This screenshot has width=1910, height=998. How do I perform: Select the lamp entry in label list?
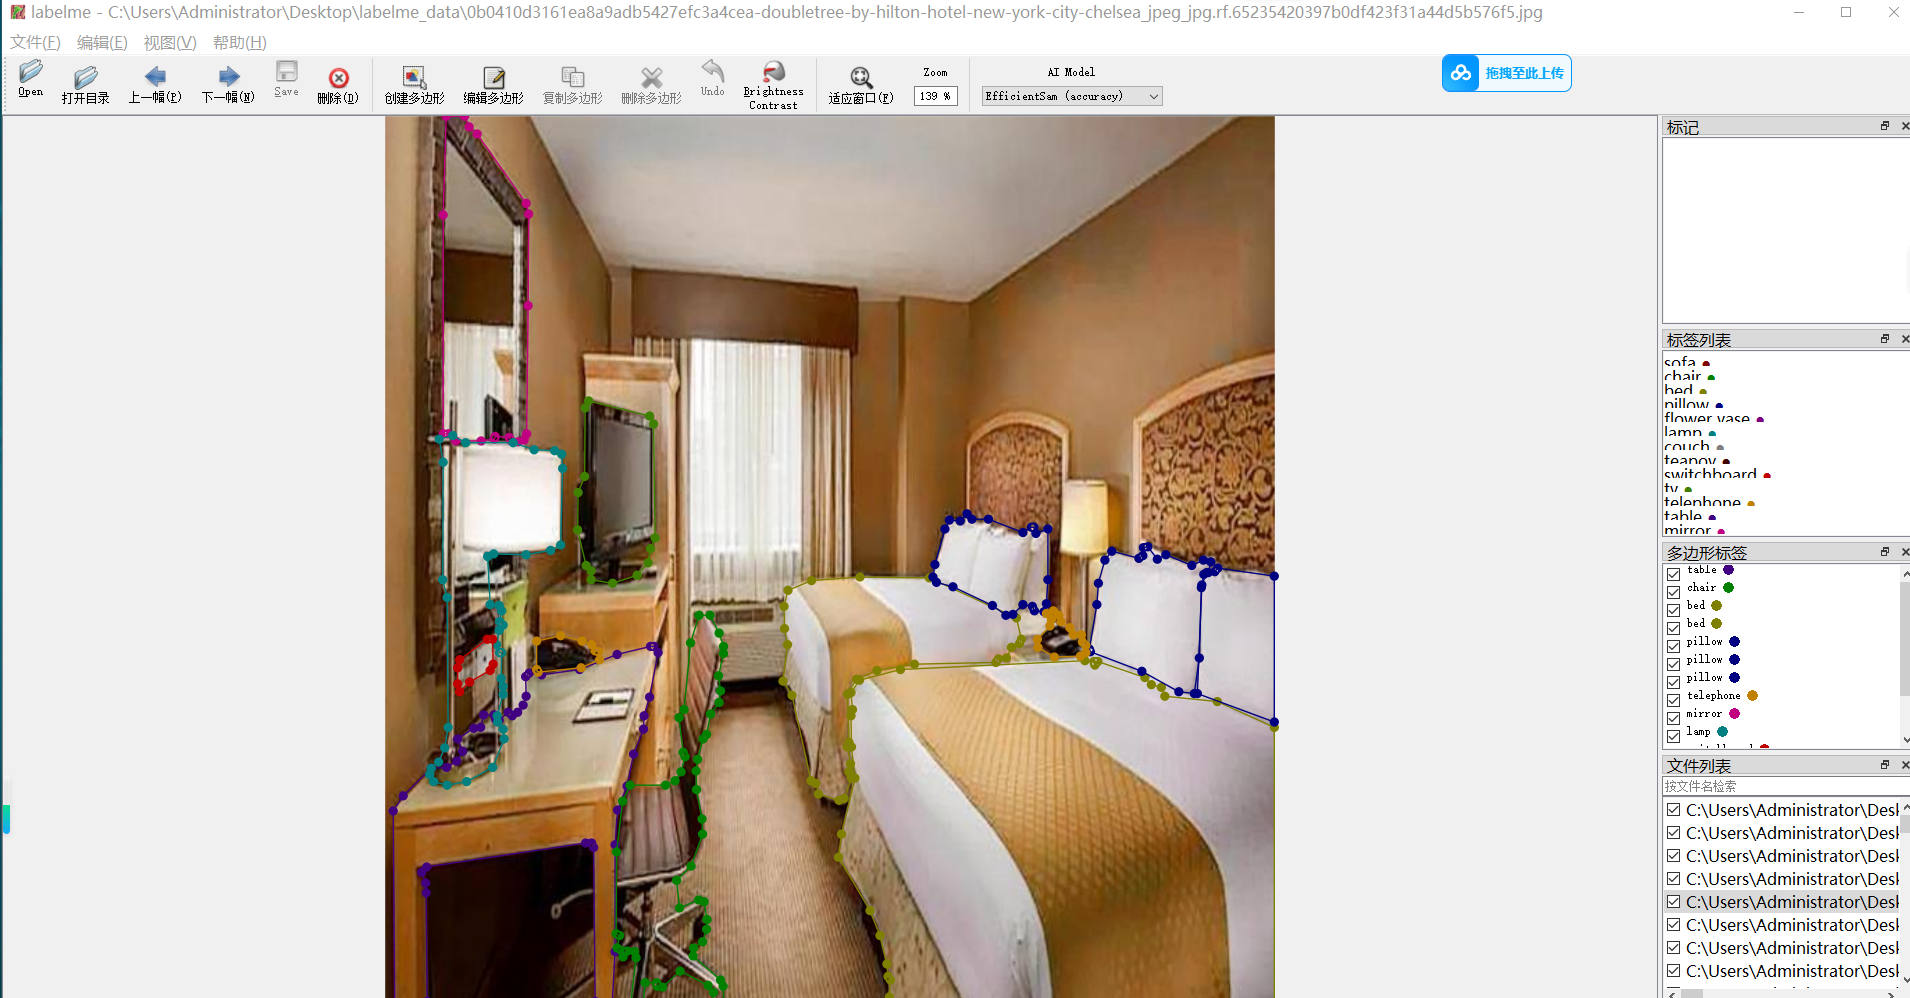pos(1683,432)
